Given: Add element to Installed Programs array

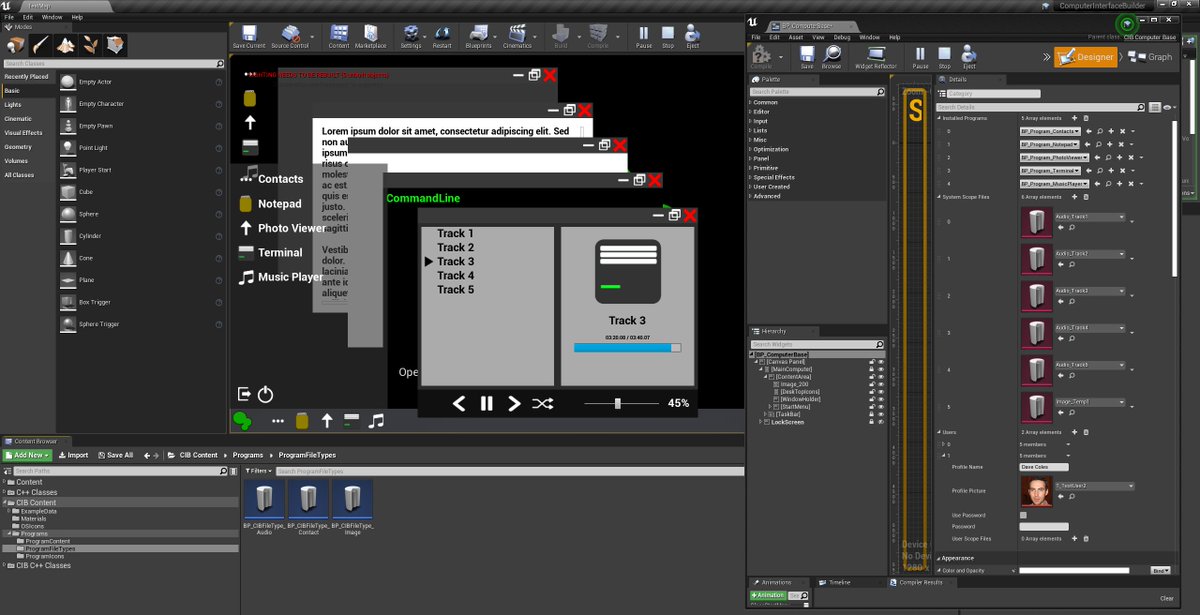Looking at the screenshot, I should tap(1074, 118).
